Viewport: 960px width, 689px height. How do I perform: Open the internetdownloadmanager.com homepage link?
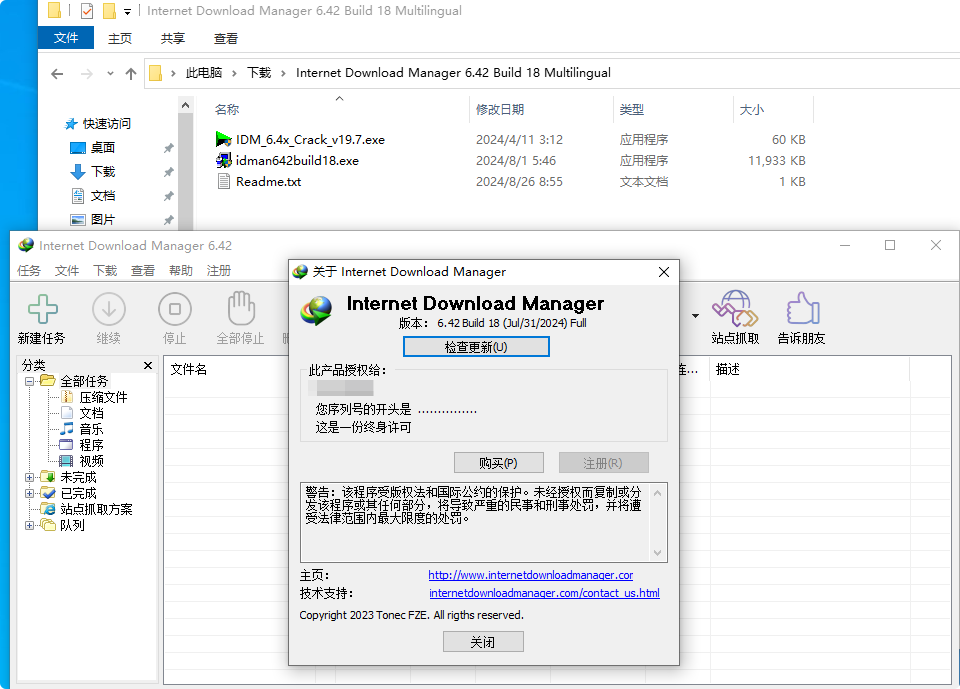point(530,575)
